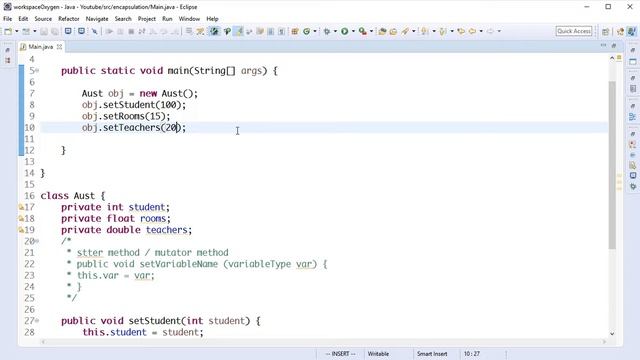This screenshot has width=640, height=360.
Task: Click the New Java Class icon
Action: pos(307,31)
